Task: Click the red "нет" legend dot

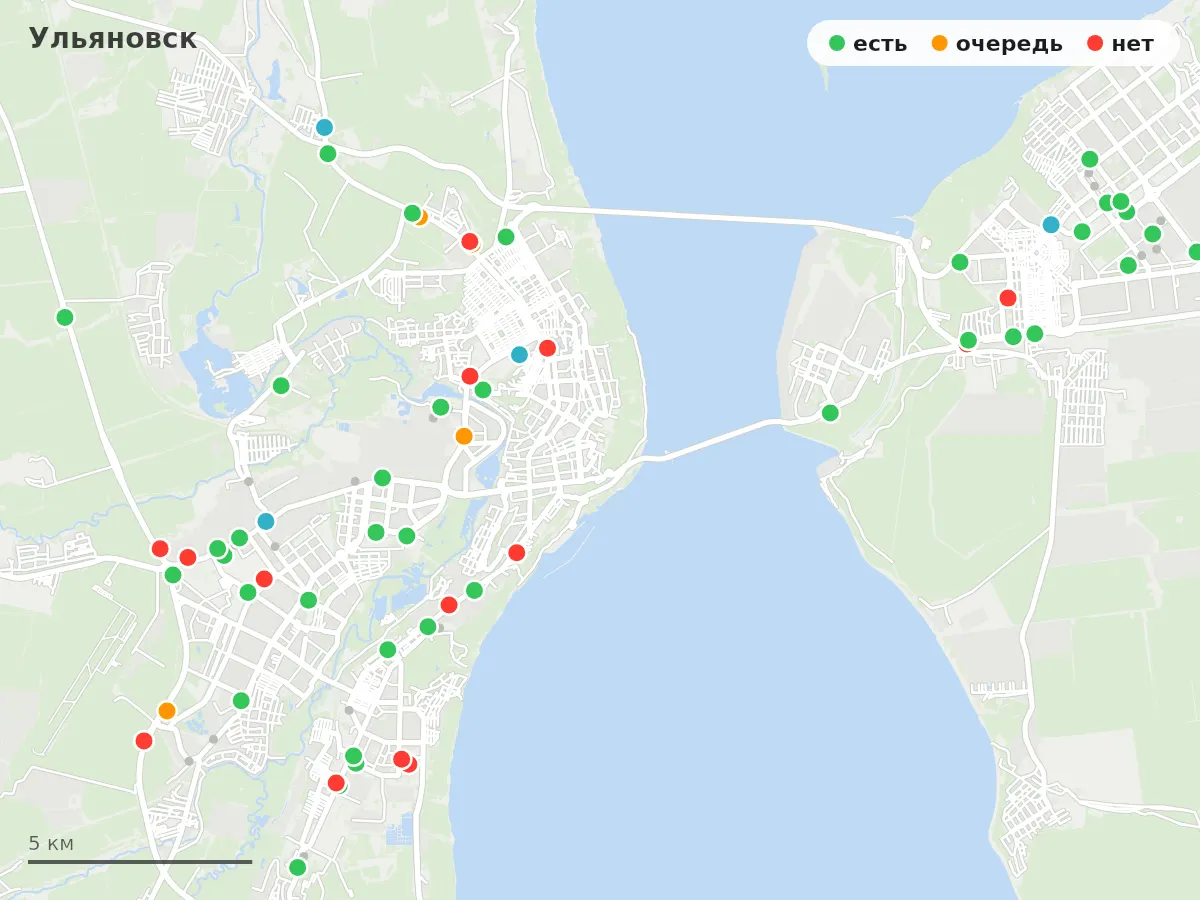Action: pos(1095,43)
